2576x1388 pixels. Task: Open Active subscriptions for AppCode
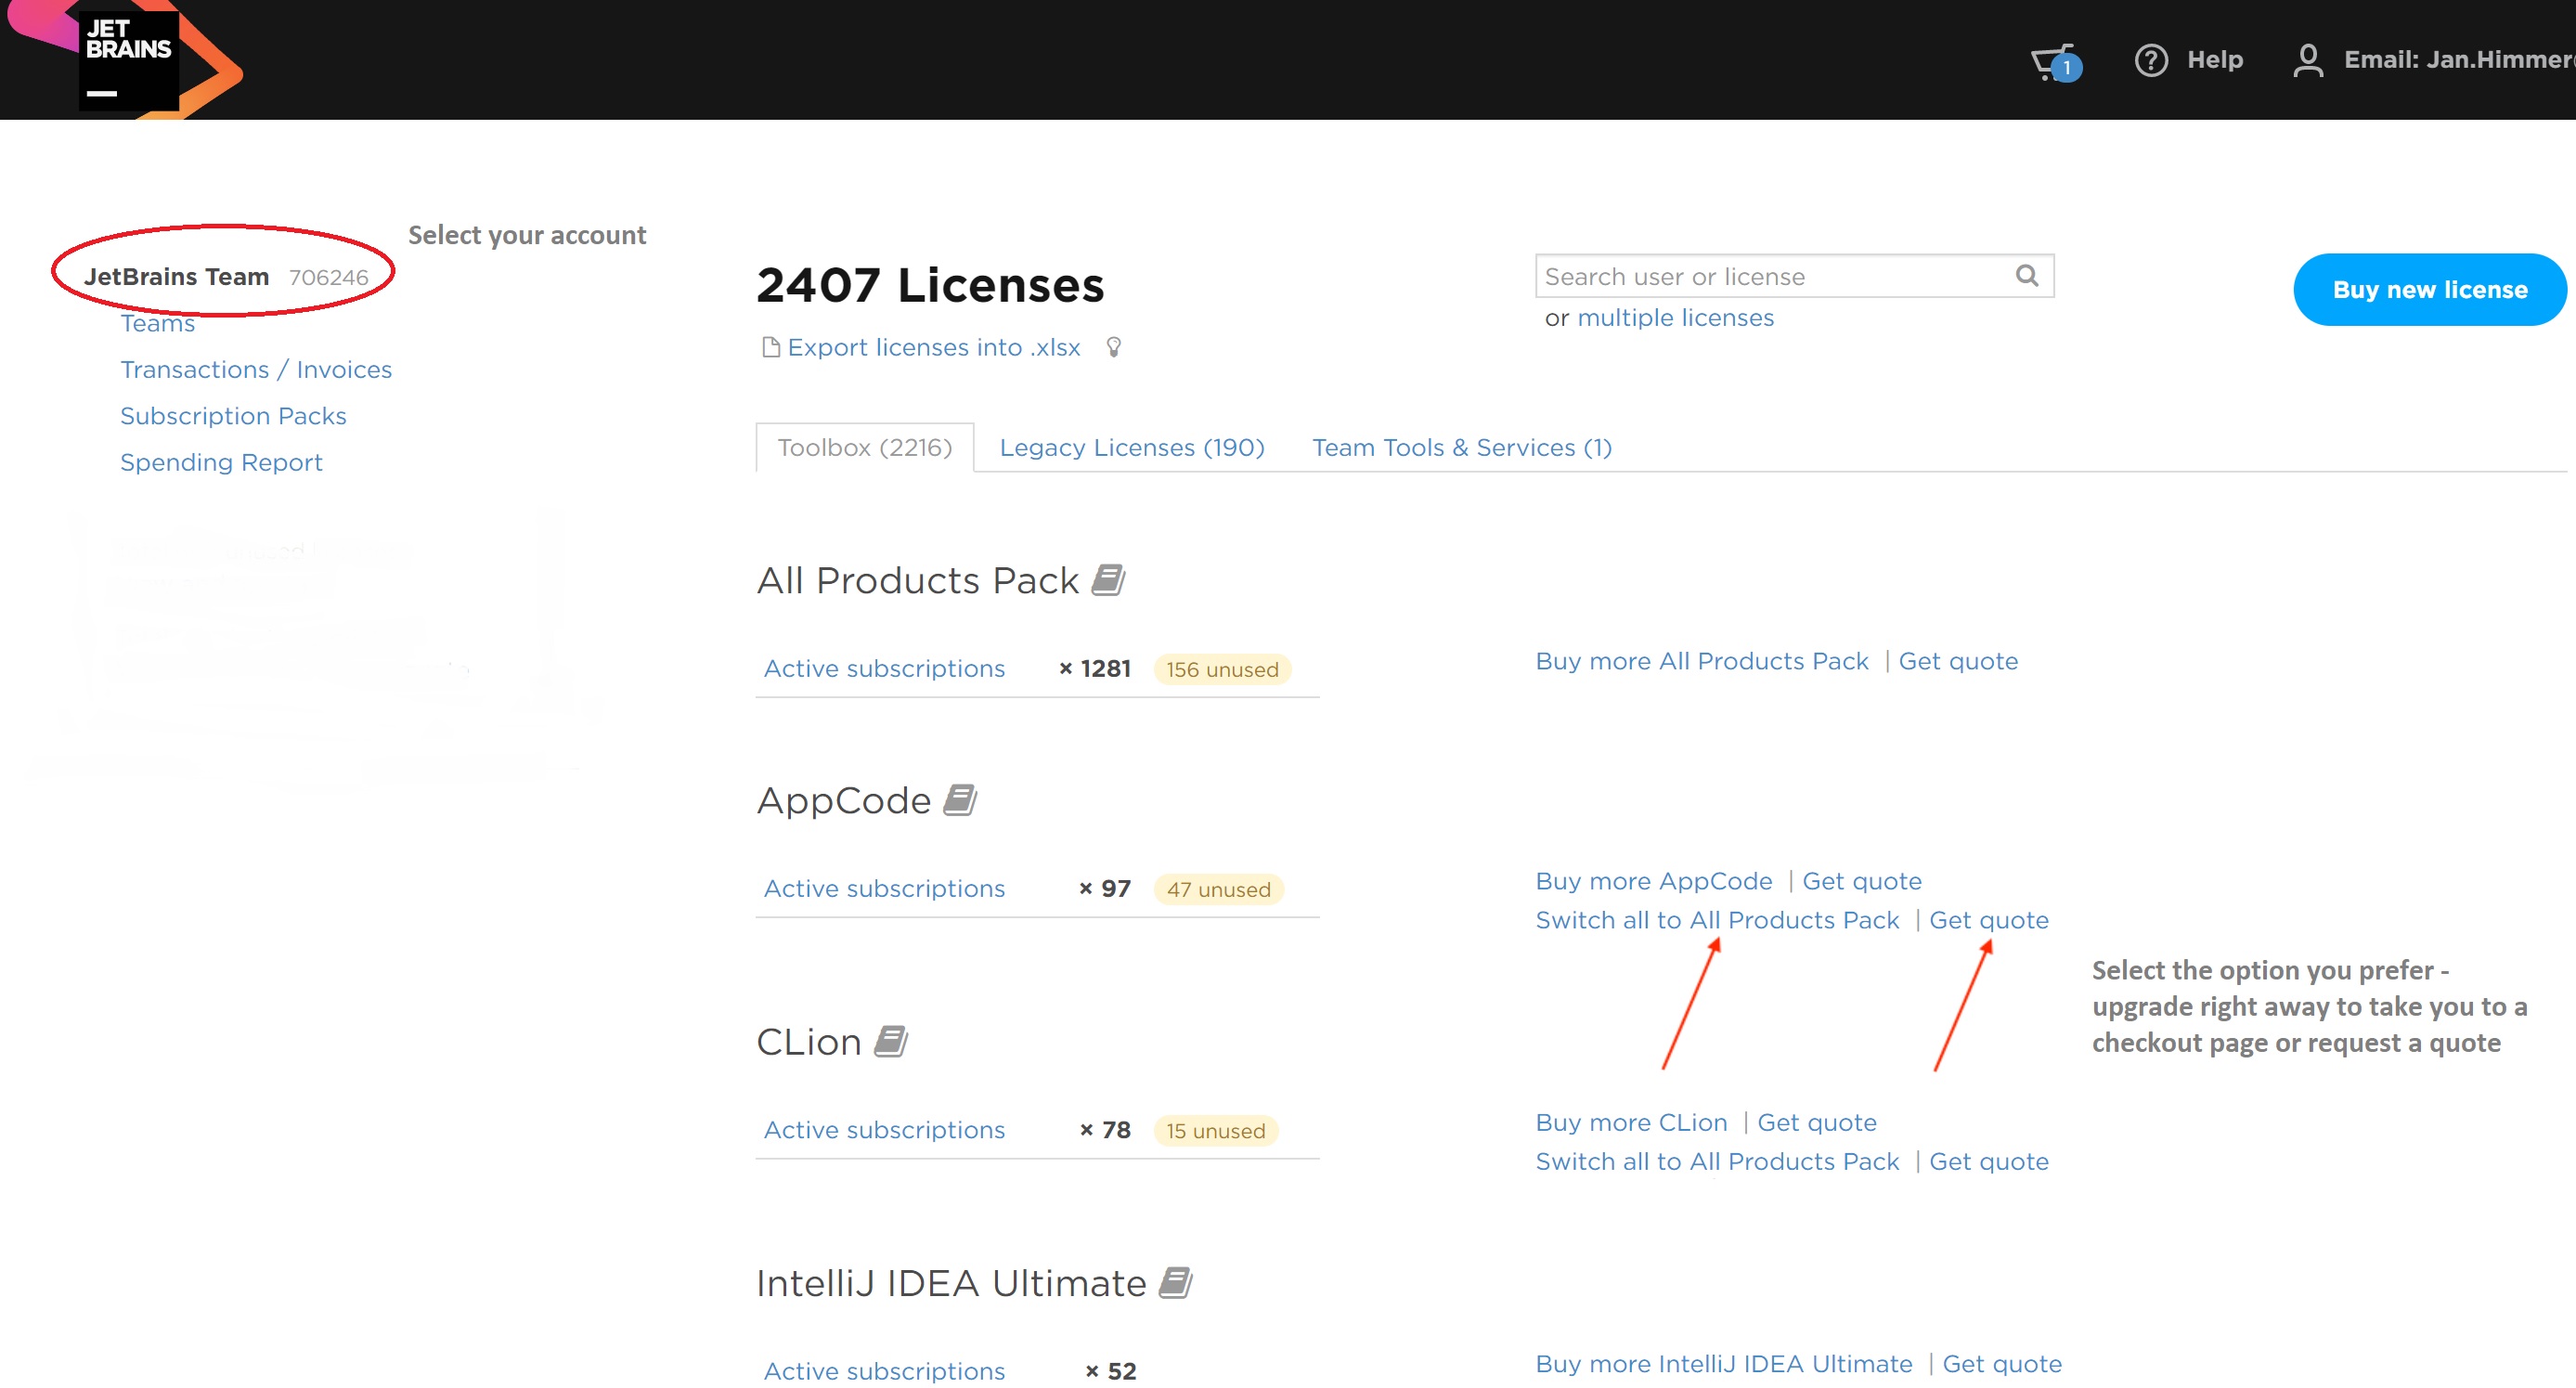pyautogui.click(x=884, y=888)
